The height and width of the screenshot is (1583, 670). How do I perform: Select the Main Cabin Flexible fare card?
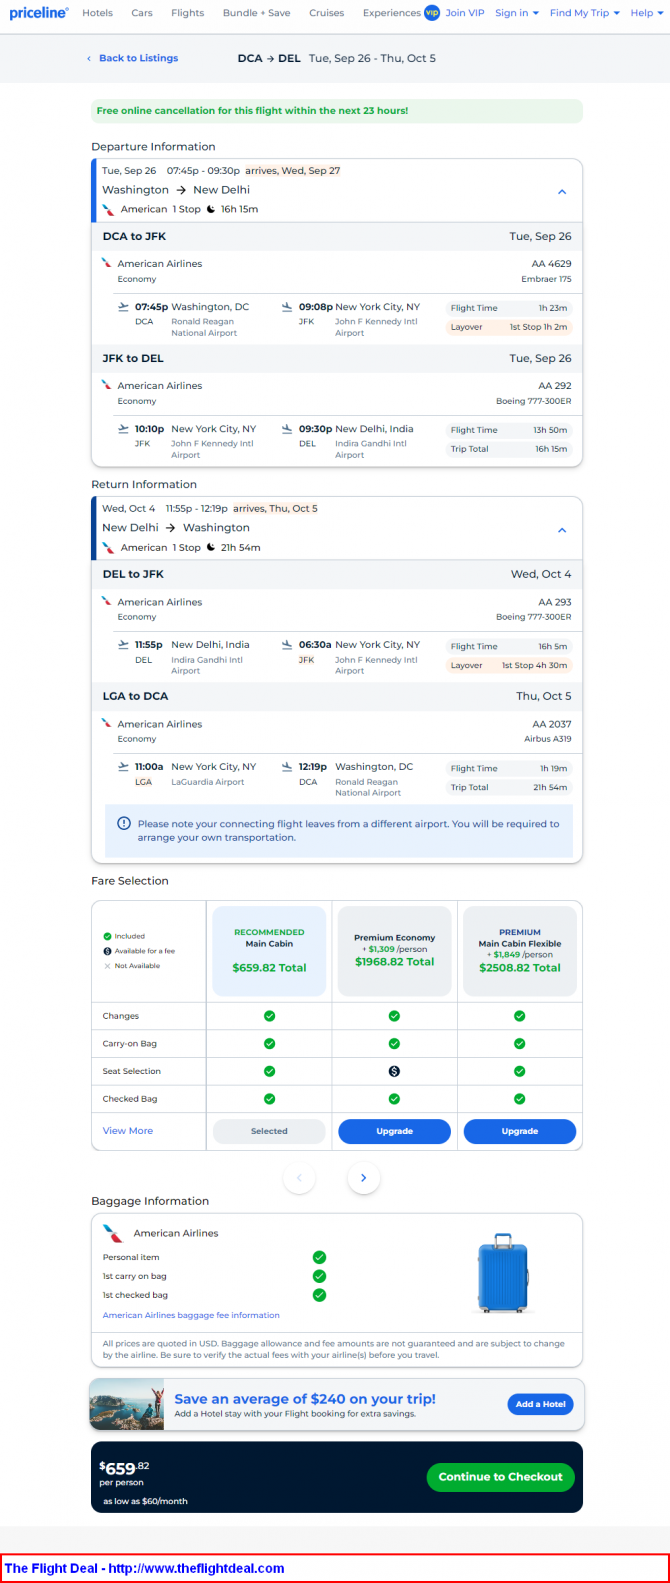pos(520,951)
